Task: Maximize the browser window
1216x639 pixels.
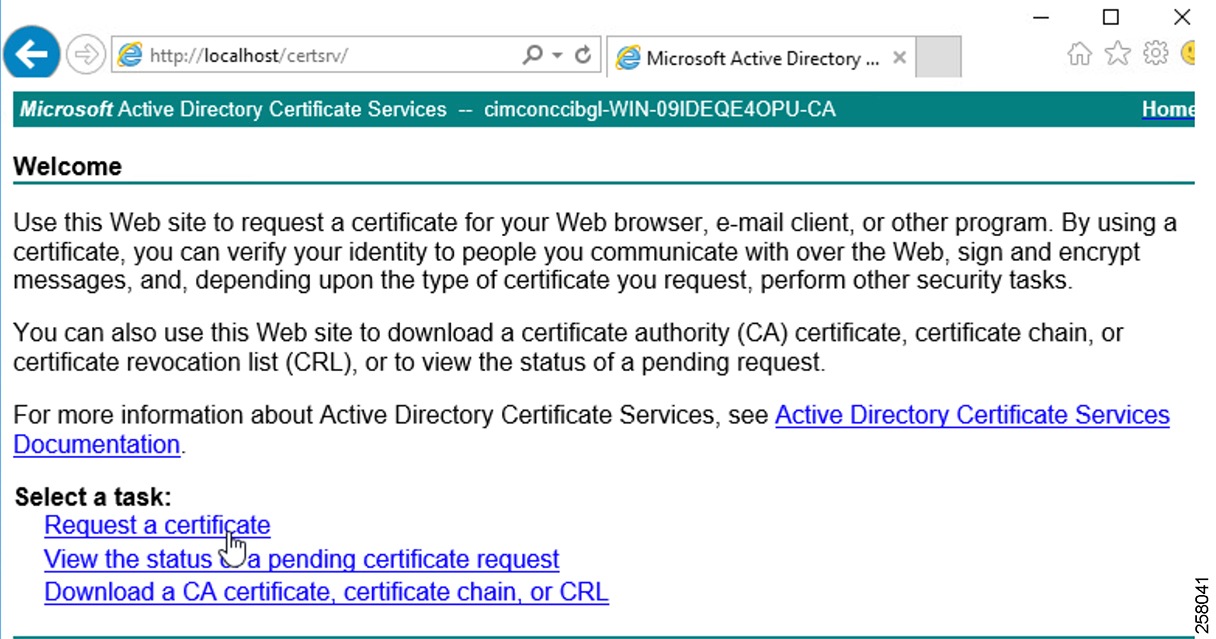Action: pyautogui.click(x=1110, y=16)
